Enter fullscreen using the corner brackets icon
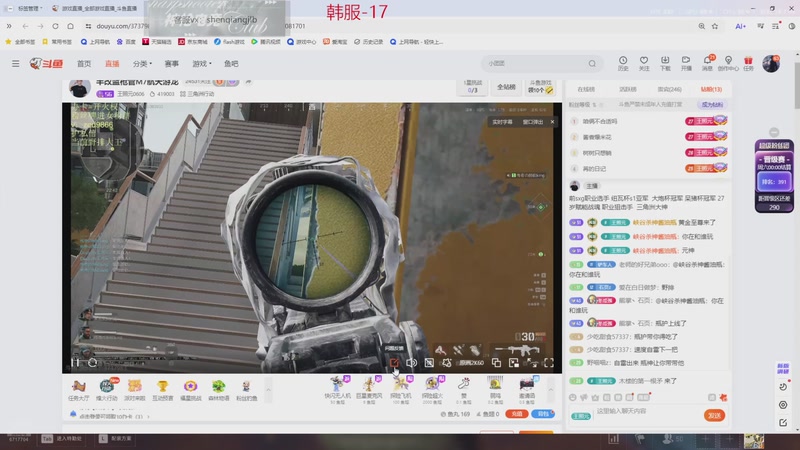 point(549,363)
